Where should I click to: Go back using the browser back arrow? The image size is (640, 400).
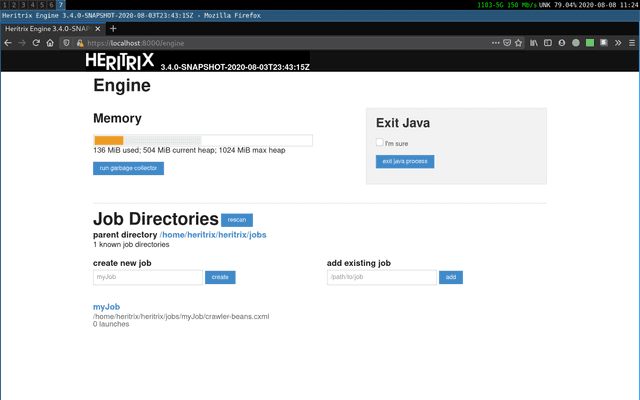pos(8,43)
